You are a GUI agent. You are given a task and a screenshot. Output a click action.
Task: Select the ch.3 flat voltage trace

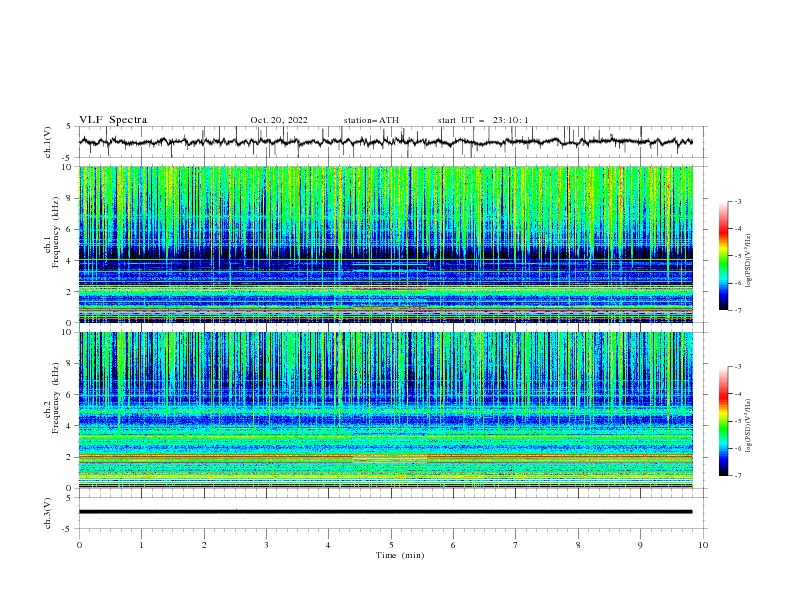click(x=385, y=512)
